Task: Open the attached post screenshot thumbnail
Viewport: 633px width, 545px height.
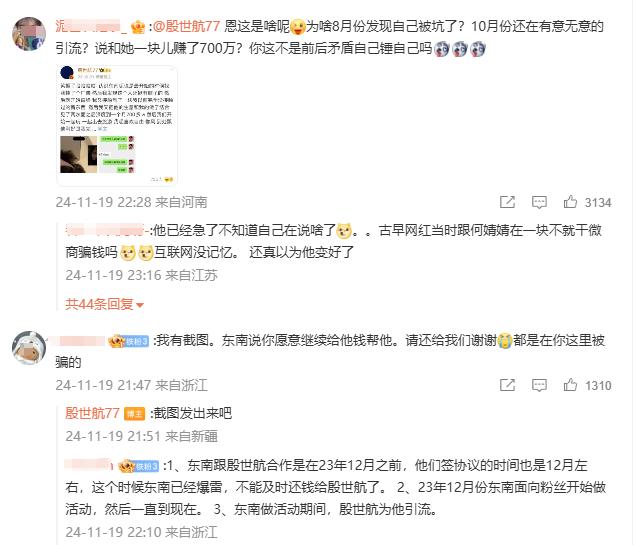Action: [x=117, y=125]
